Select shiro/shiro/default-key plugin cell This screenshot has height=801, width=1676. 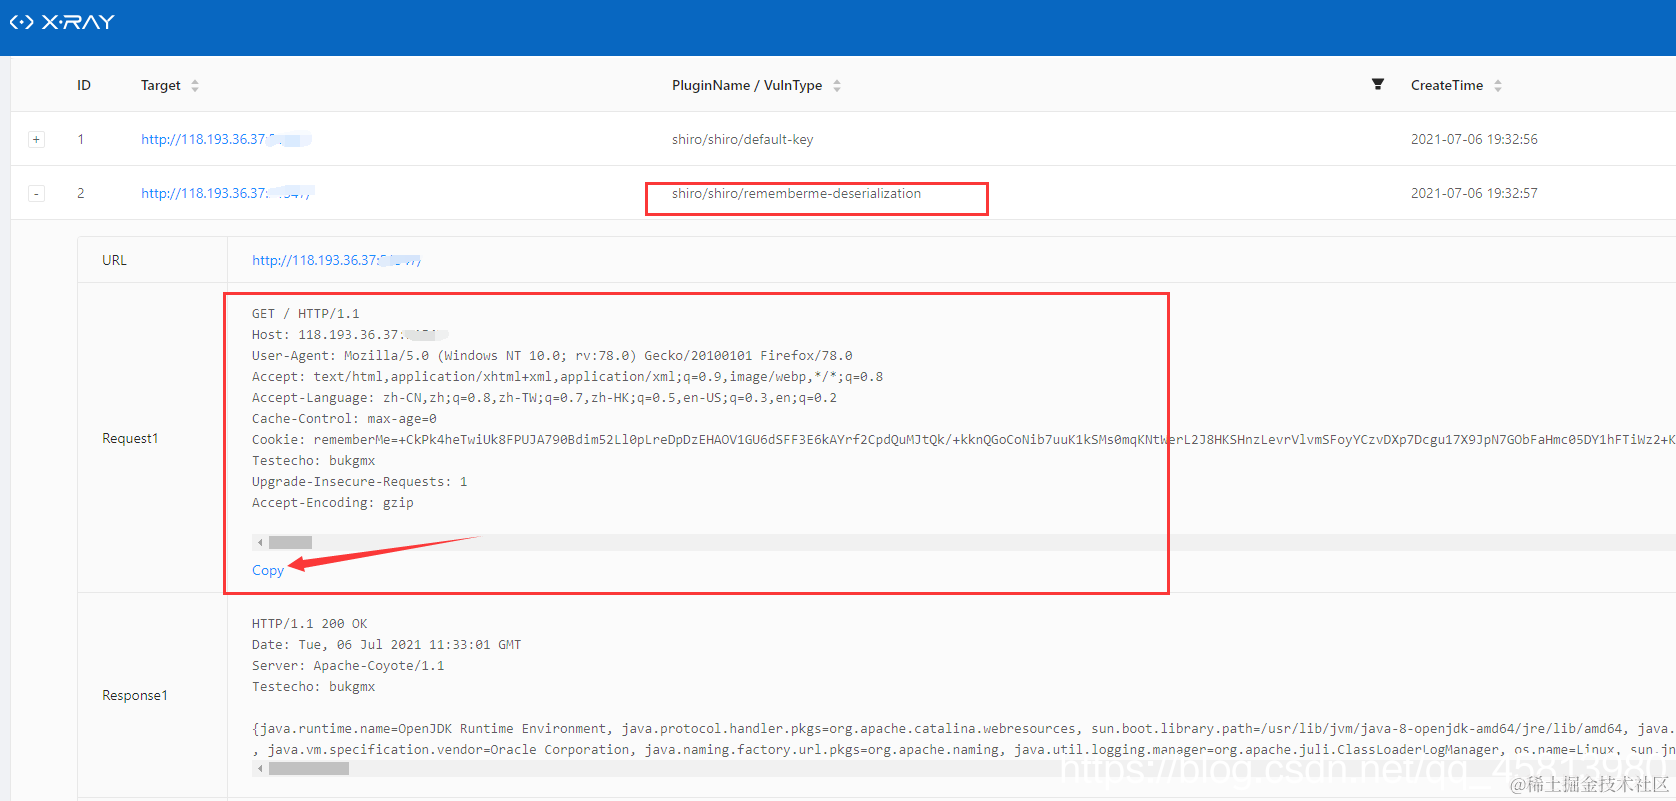pos(742,139)
